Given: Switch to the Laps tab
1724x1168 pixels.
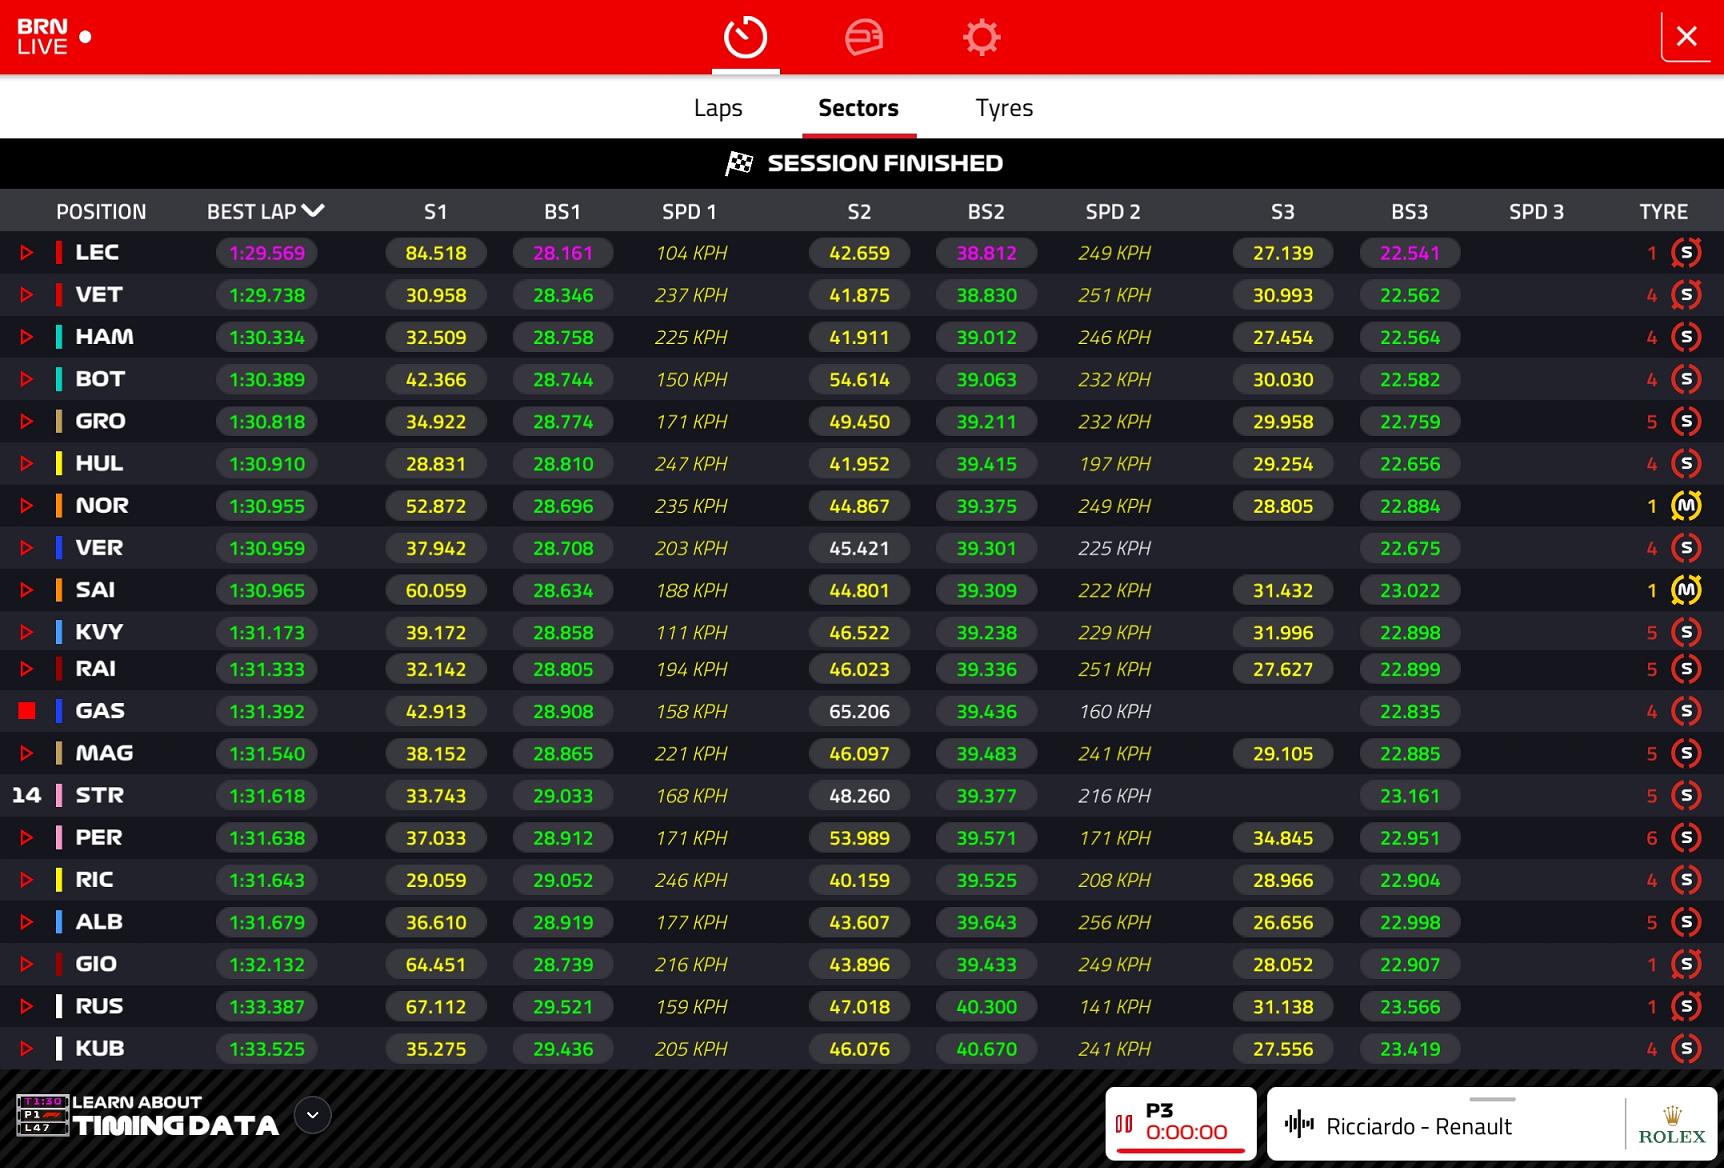Looking at the screenshot, I should 718,108.
